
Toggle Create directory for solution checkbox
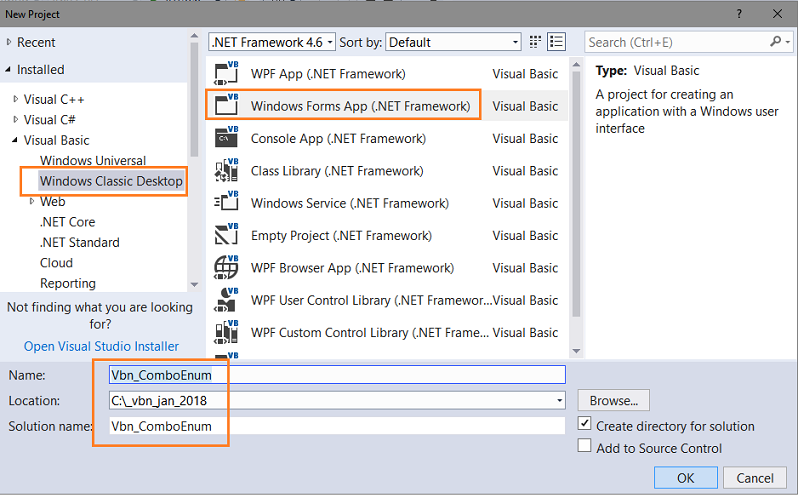tap(584, 423)
